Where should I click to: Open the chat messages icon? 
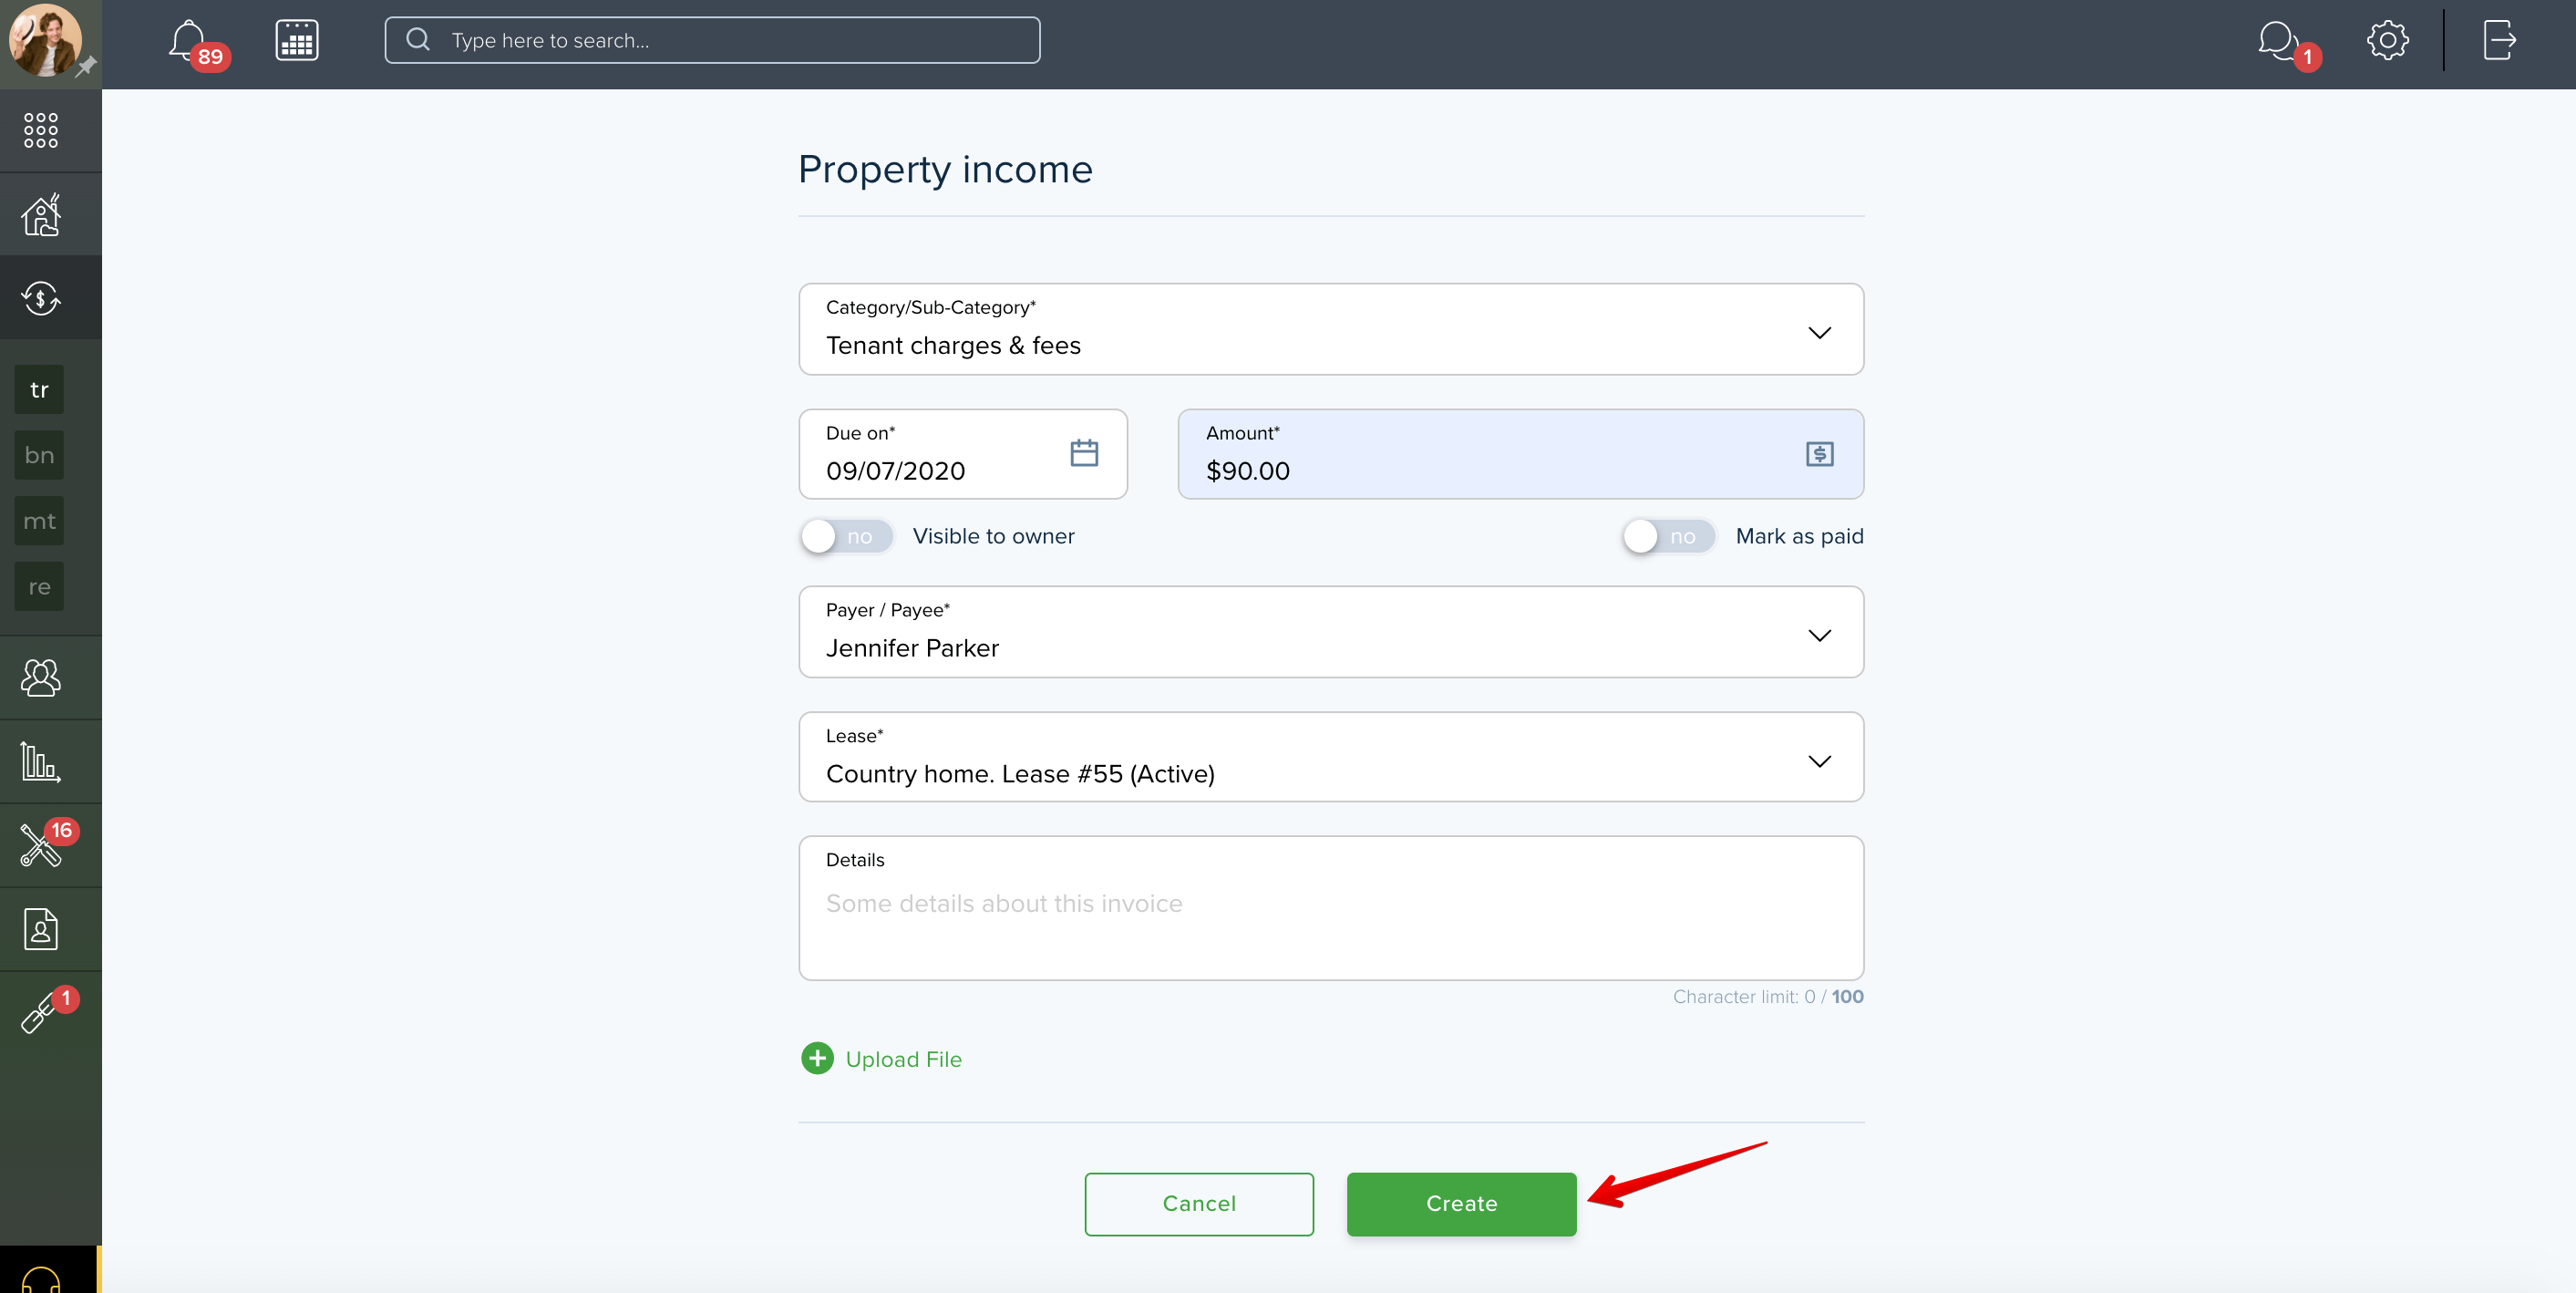[x=2278, y=40]
